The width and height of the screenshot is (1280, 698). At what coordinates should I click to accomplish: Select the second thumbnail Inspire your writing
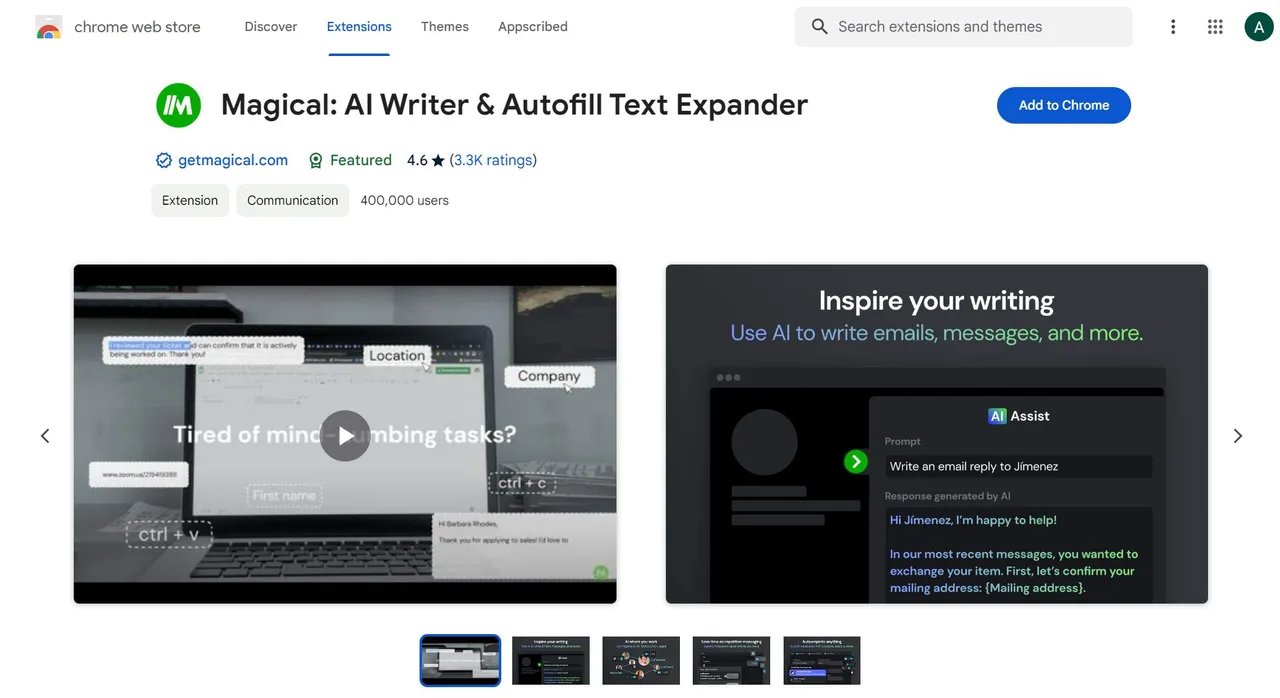(x=551, y=661)
